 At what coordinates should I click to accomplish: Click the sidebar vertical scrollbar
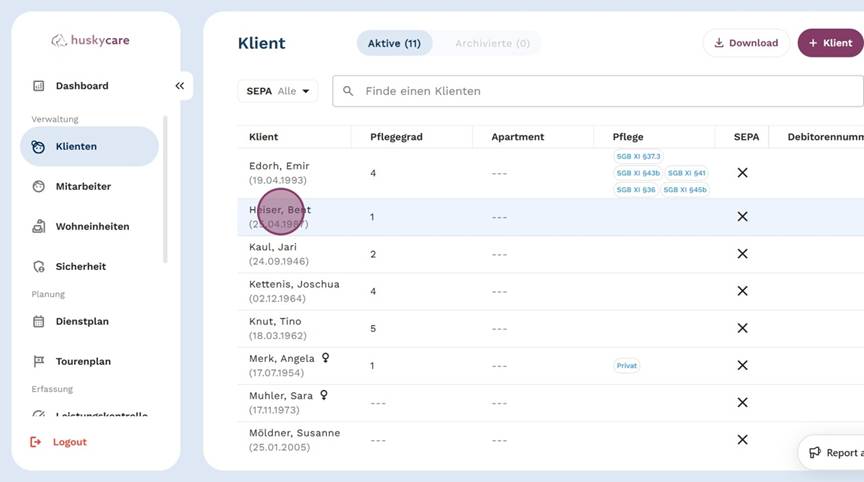tap(166, 190)
